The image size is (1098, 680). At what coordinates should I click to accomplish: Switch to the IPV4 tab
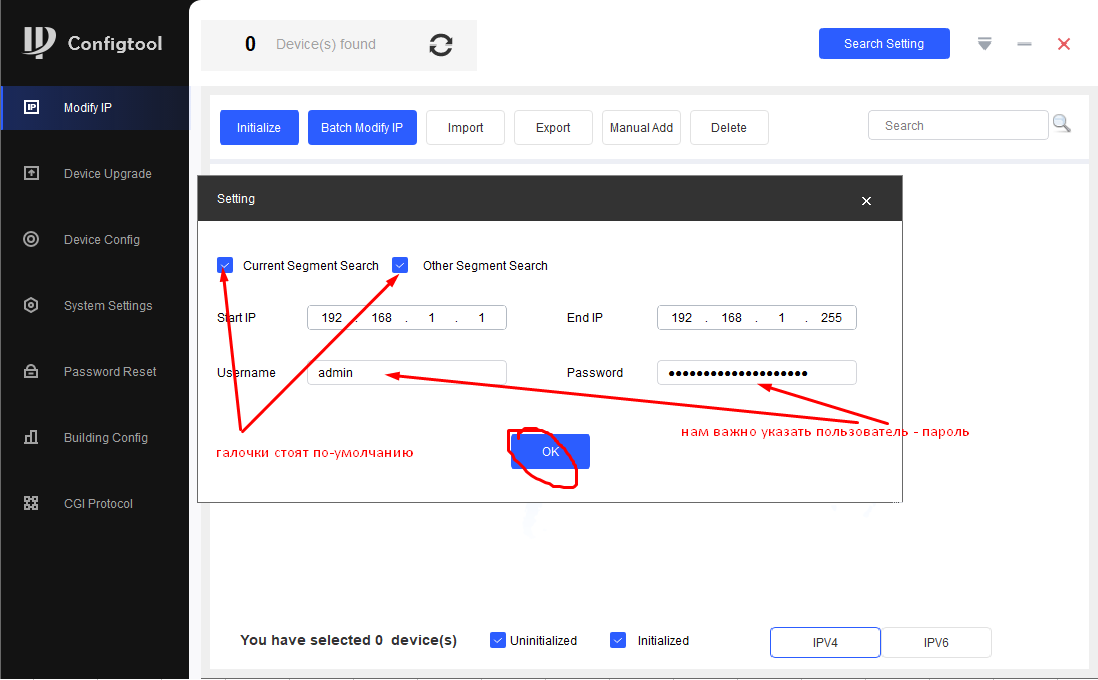click(x=825, y=642)
